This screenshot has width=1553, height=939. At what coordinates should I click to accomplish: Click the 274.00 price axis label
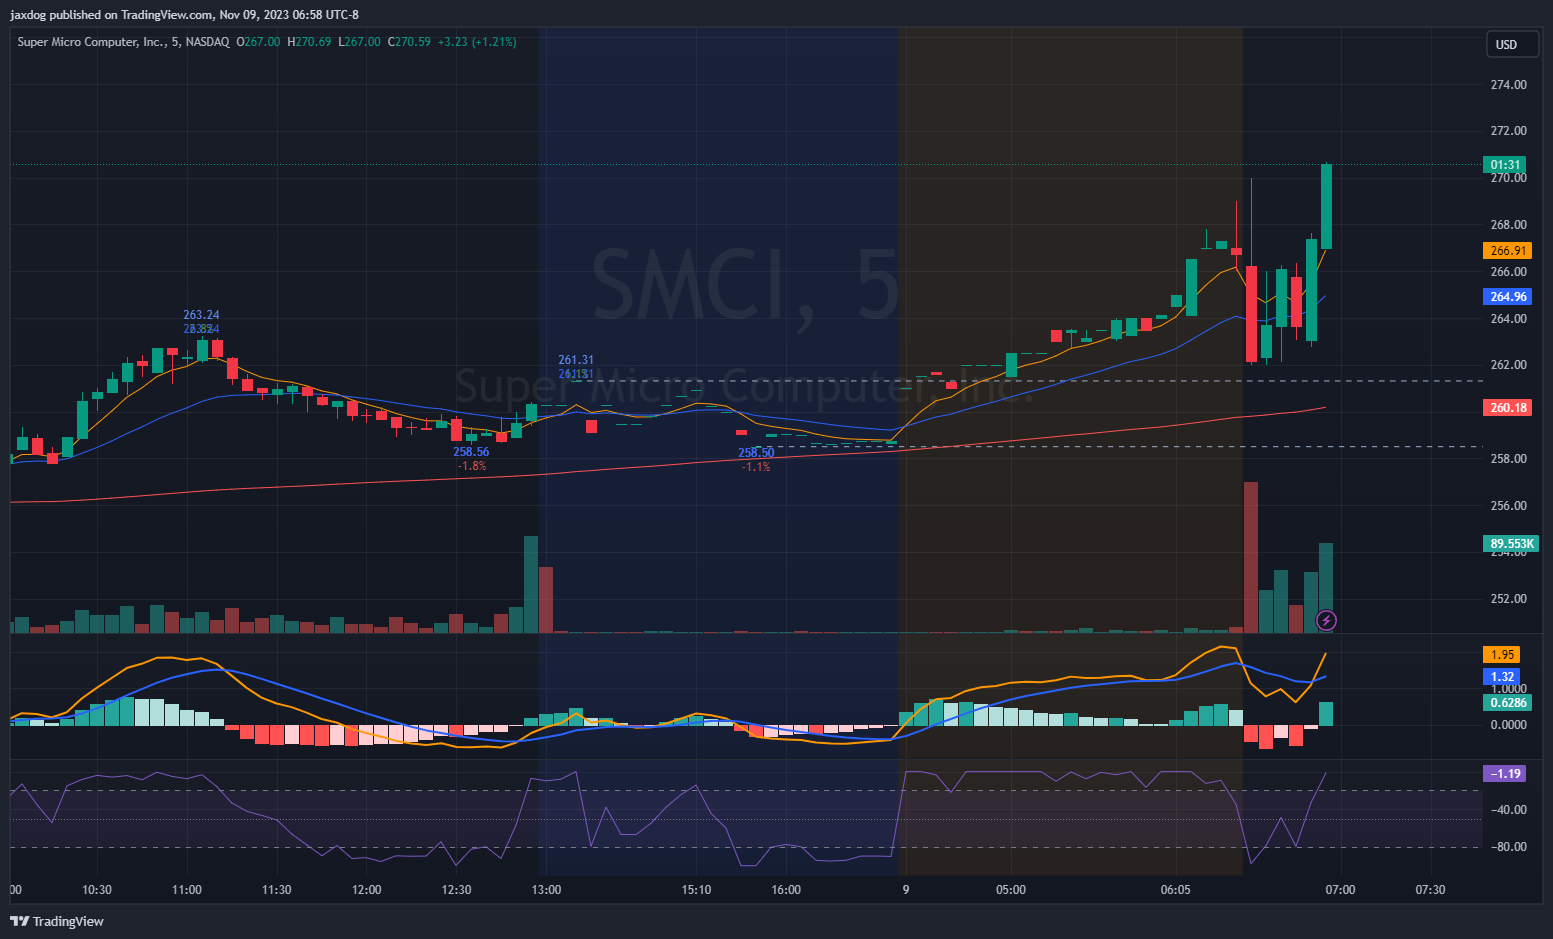pos(1508,85)
